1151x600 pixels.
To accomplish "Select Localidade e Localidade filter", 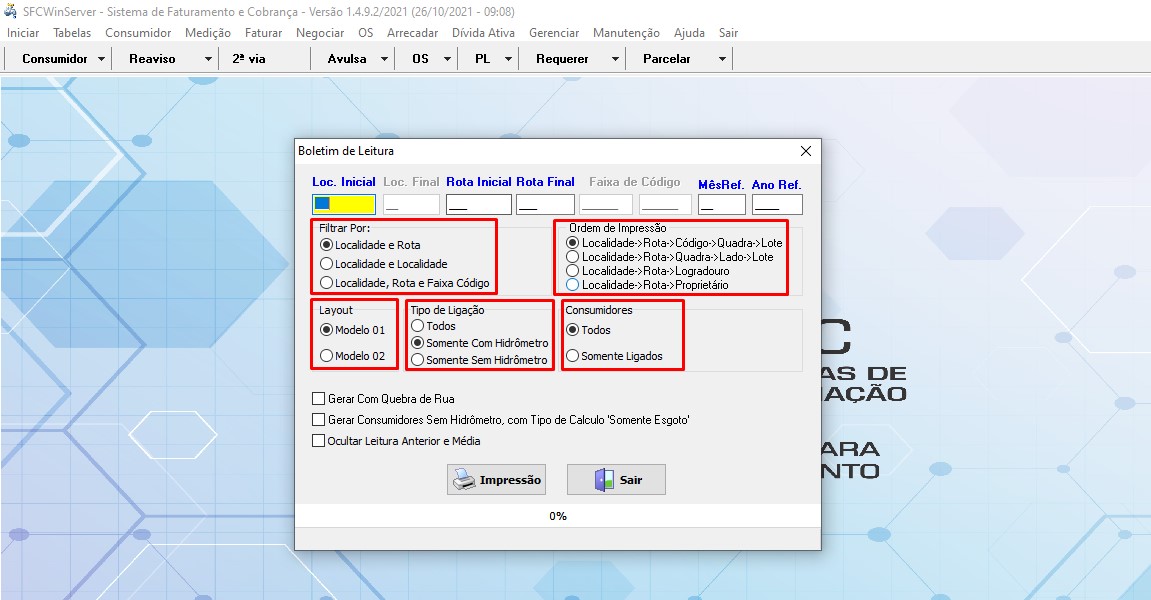I will (326, 264).
